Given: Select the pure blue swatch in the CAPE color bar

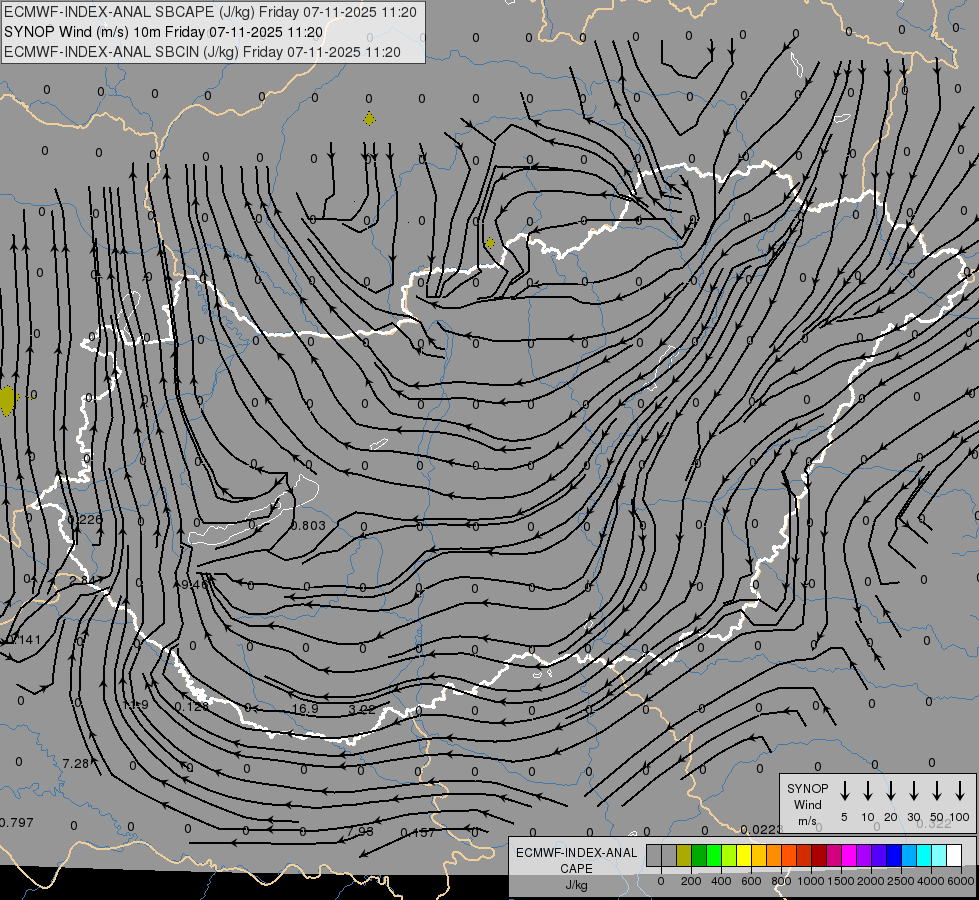Looking at the screenshot, I should 894,855.
